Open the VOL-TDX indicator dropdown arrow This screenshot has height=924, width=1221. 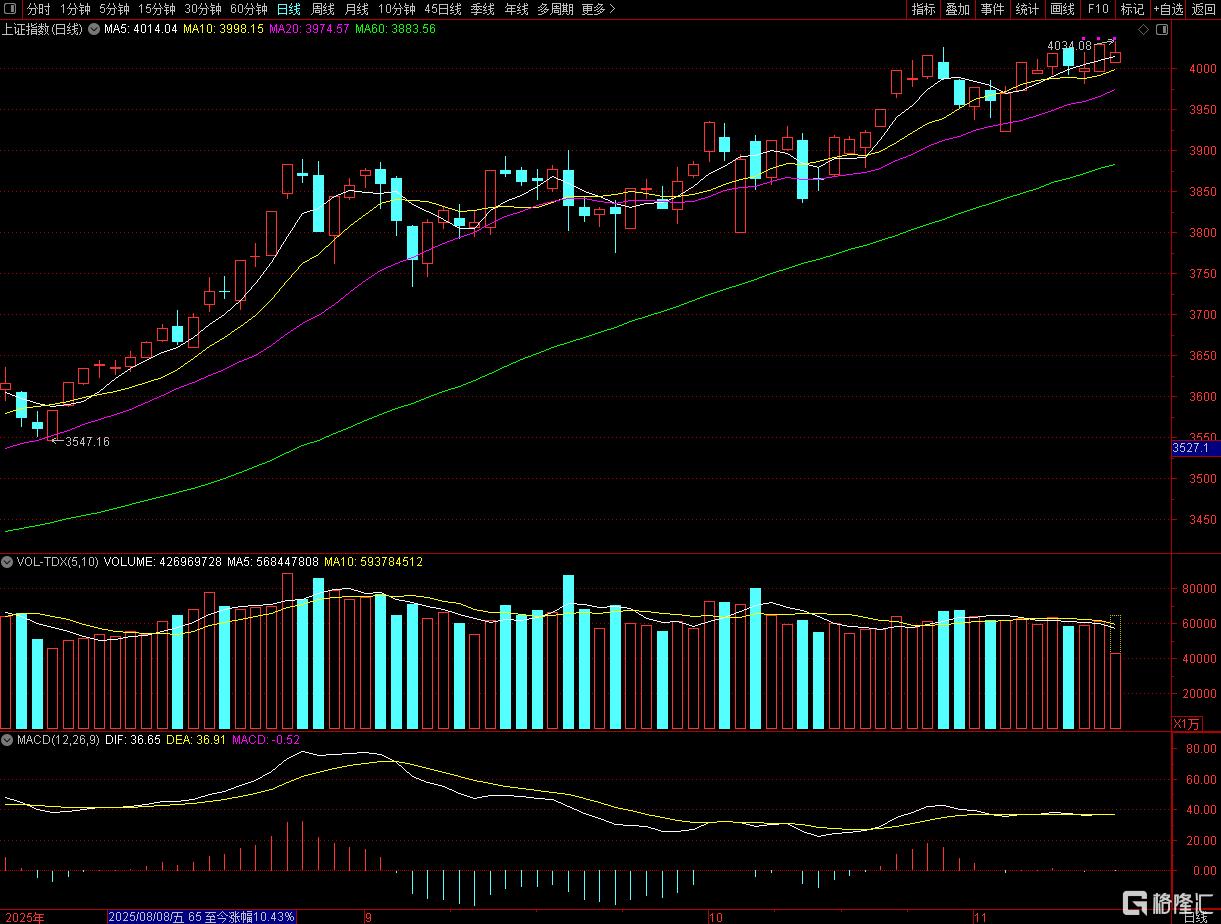pos(8,562)
